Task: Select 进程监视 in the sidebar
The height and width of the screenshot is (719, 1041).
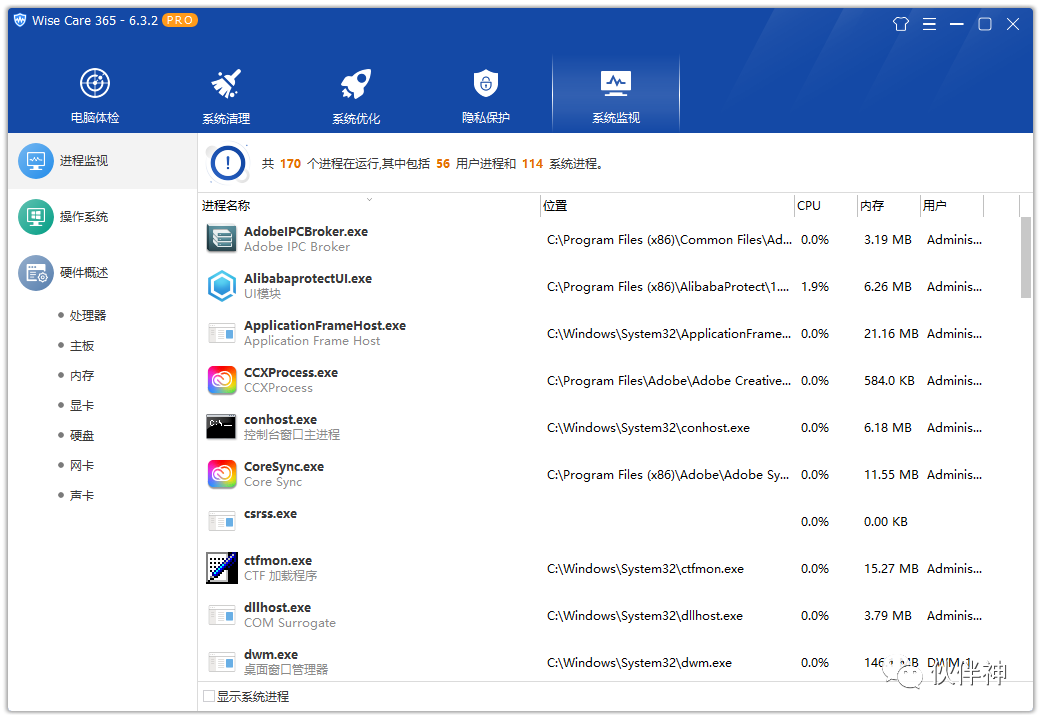Action: [x=103, y=161]
